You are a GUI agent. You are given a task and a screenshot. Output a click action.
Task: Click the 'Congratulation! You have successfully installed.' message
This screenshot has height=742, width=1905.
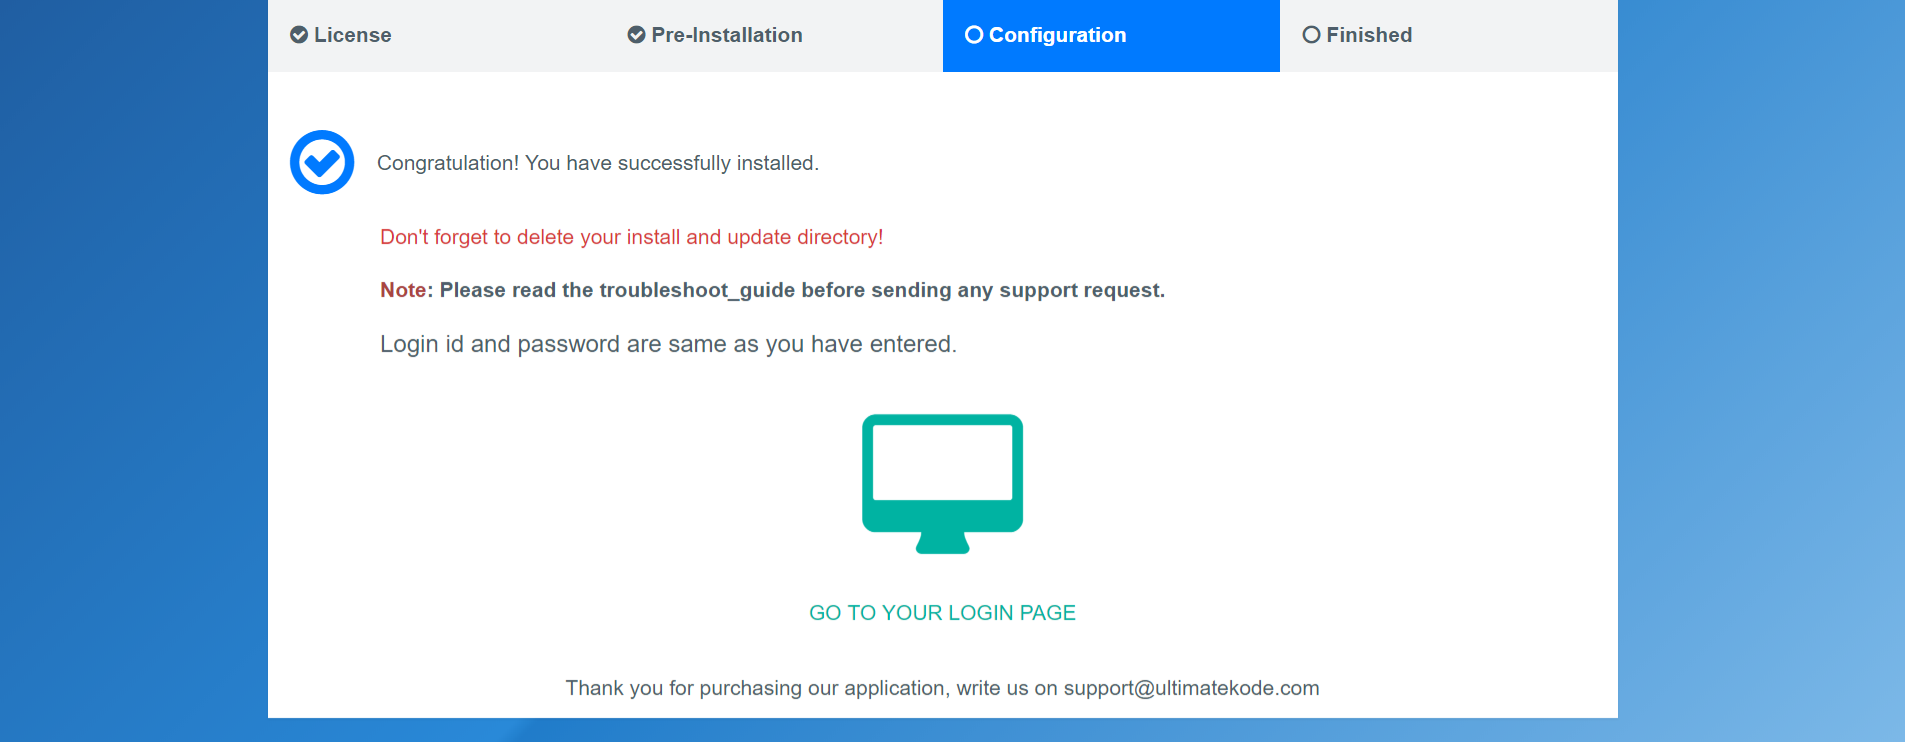tap(598, 163)
